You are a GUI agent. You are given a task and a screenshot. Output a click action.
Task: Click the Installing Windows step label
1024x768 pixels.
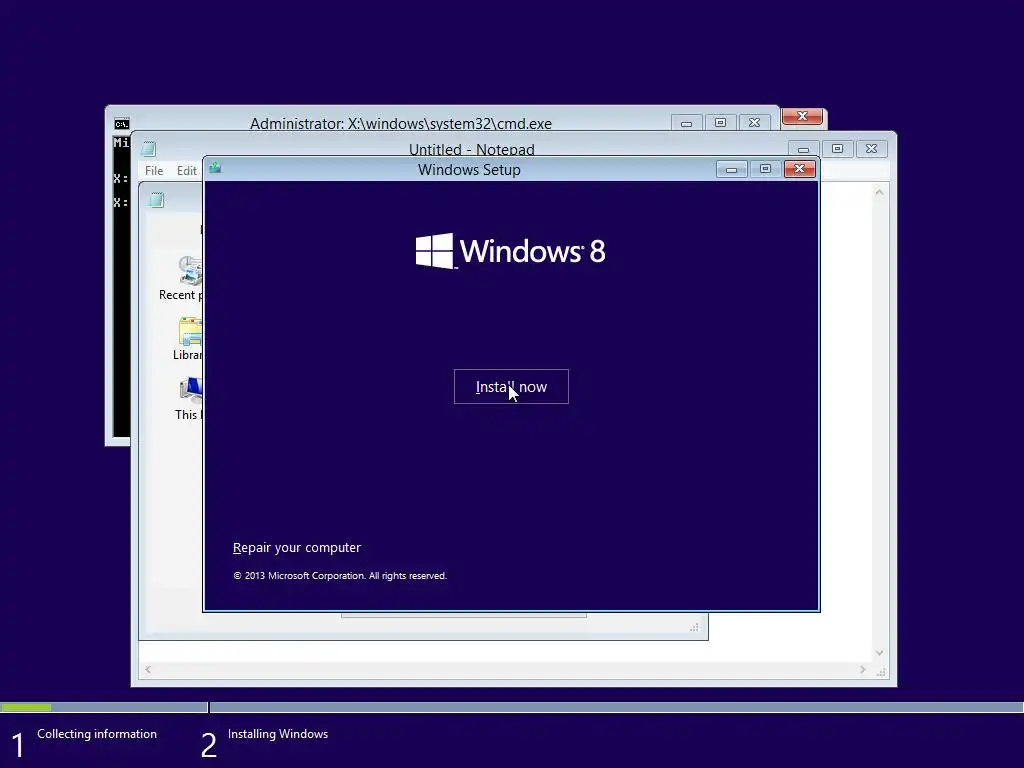(x=278, y=734)
